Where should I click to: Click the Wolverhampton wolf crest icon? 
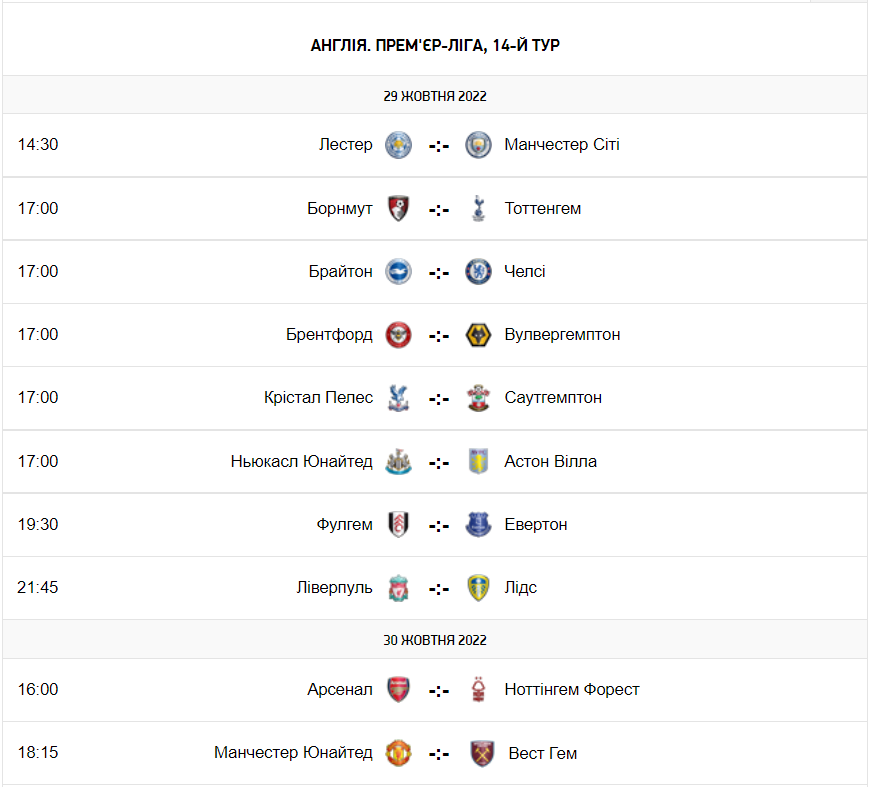[x=479, y=335]
